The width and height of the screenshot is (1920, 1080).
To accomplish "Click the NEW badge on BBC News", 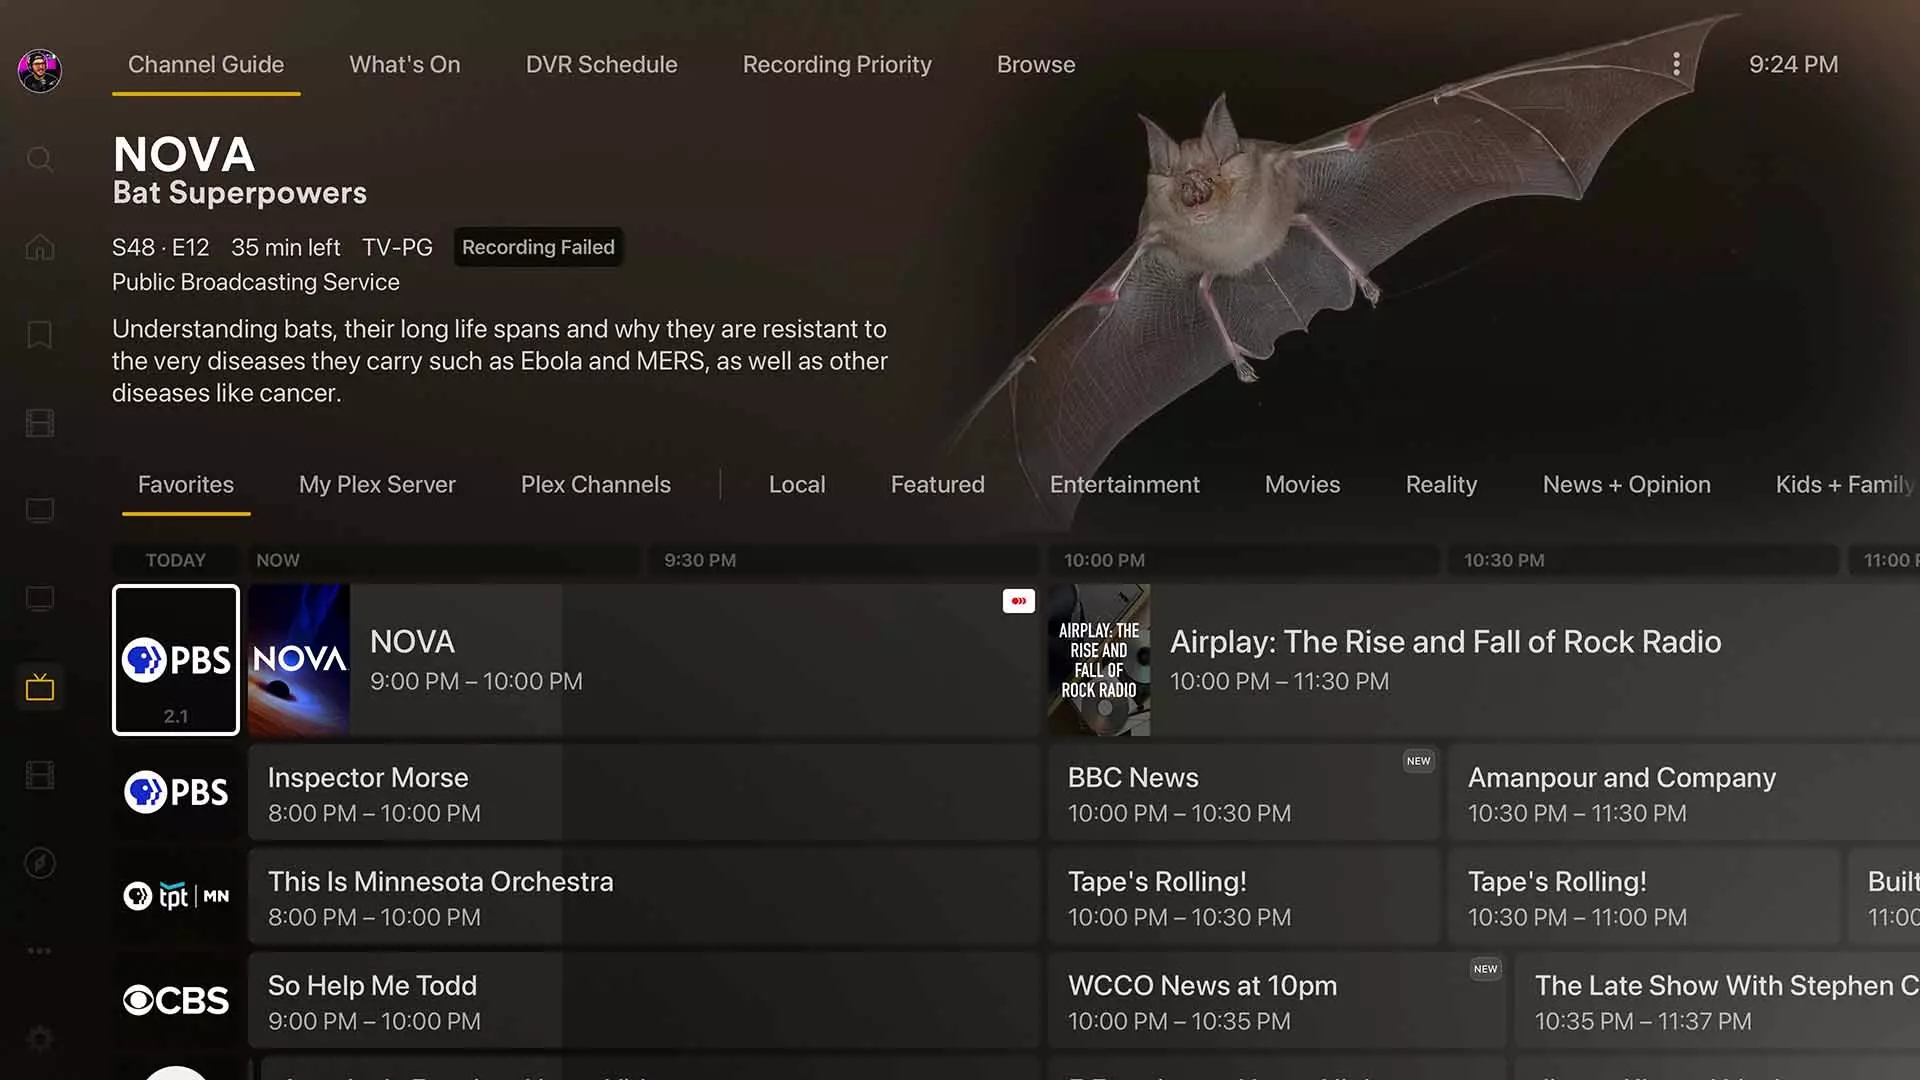I will (1418, 761).
